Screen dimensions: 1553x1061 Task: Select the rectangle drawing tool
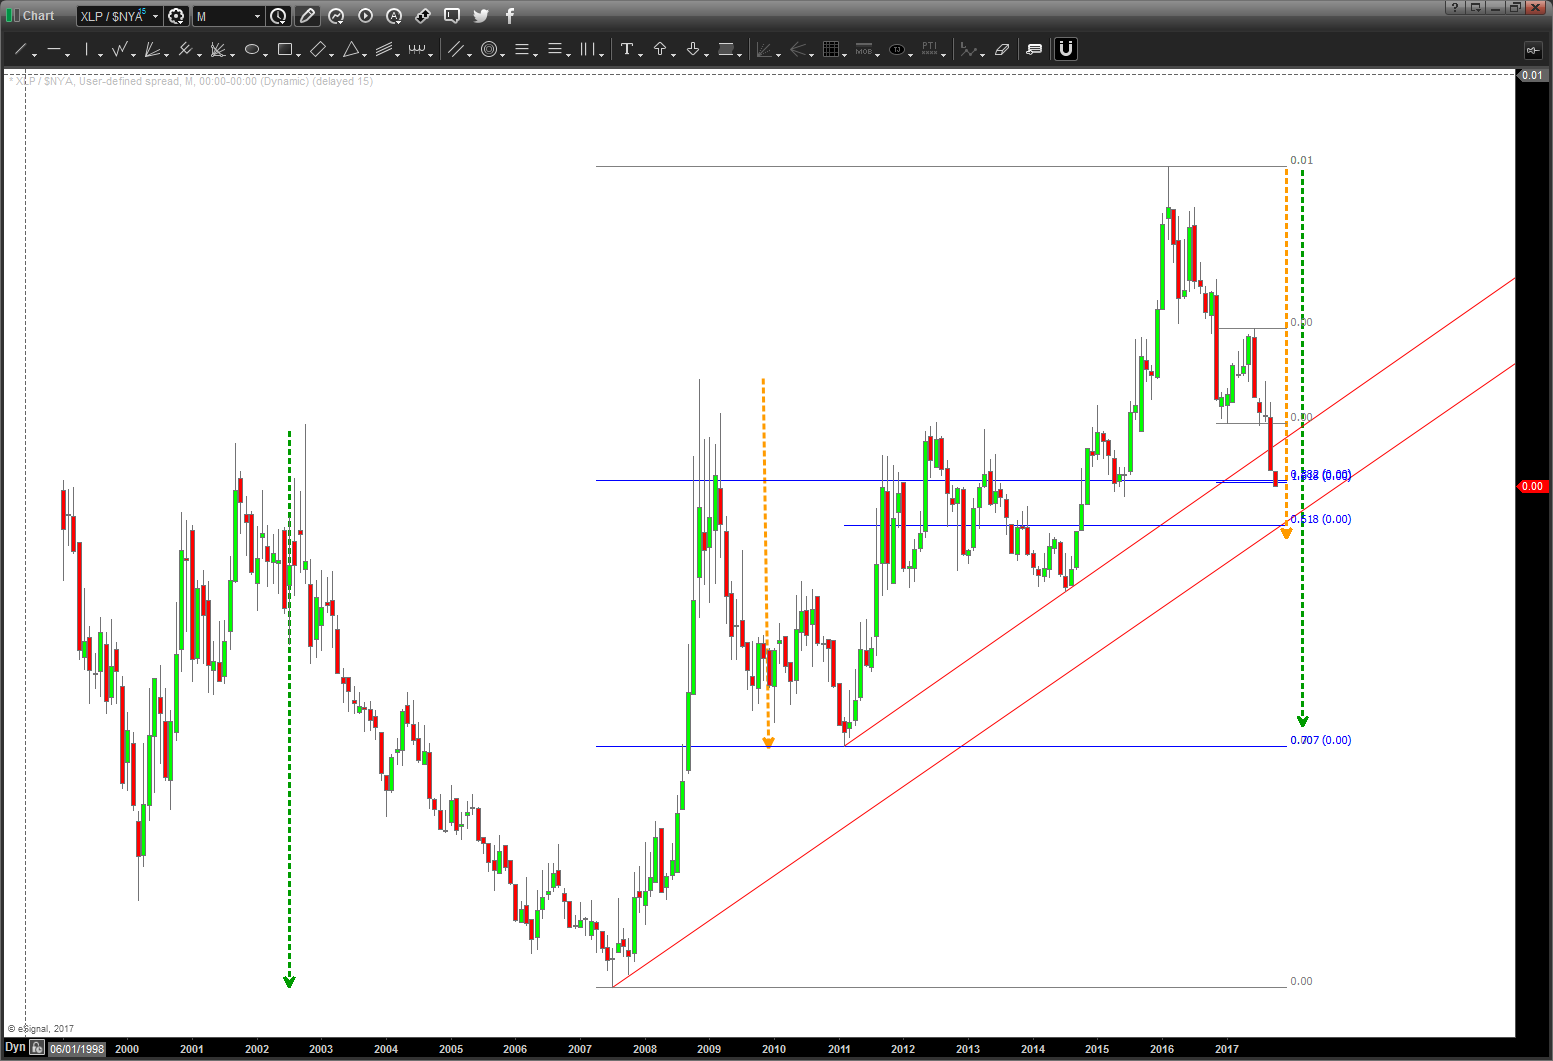coord(285,49)
